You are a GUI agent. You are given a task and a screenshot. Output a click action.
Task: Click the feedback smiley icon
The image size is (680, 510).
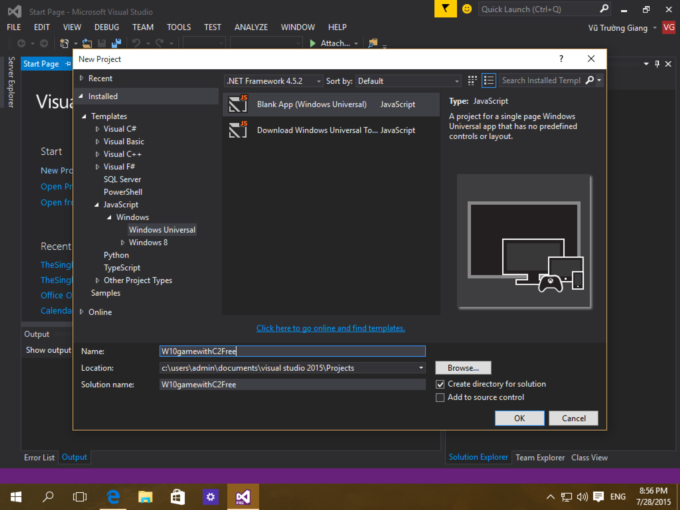[x=467, y=9]
